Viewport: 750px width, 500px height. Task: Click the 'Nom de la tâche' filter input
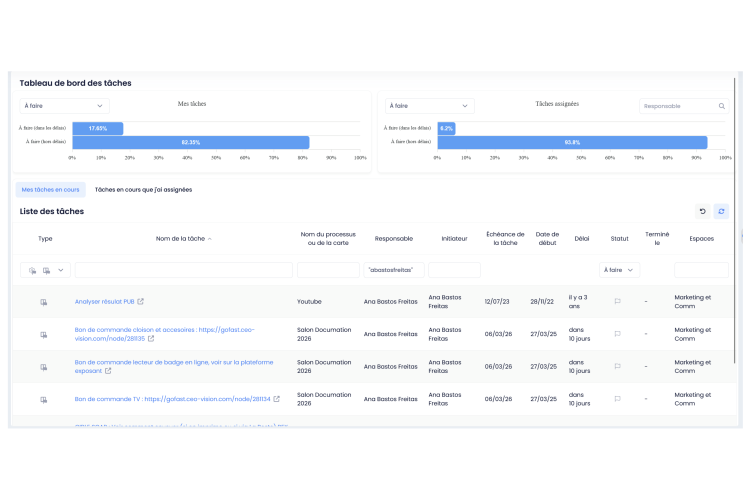point(183,270)
